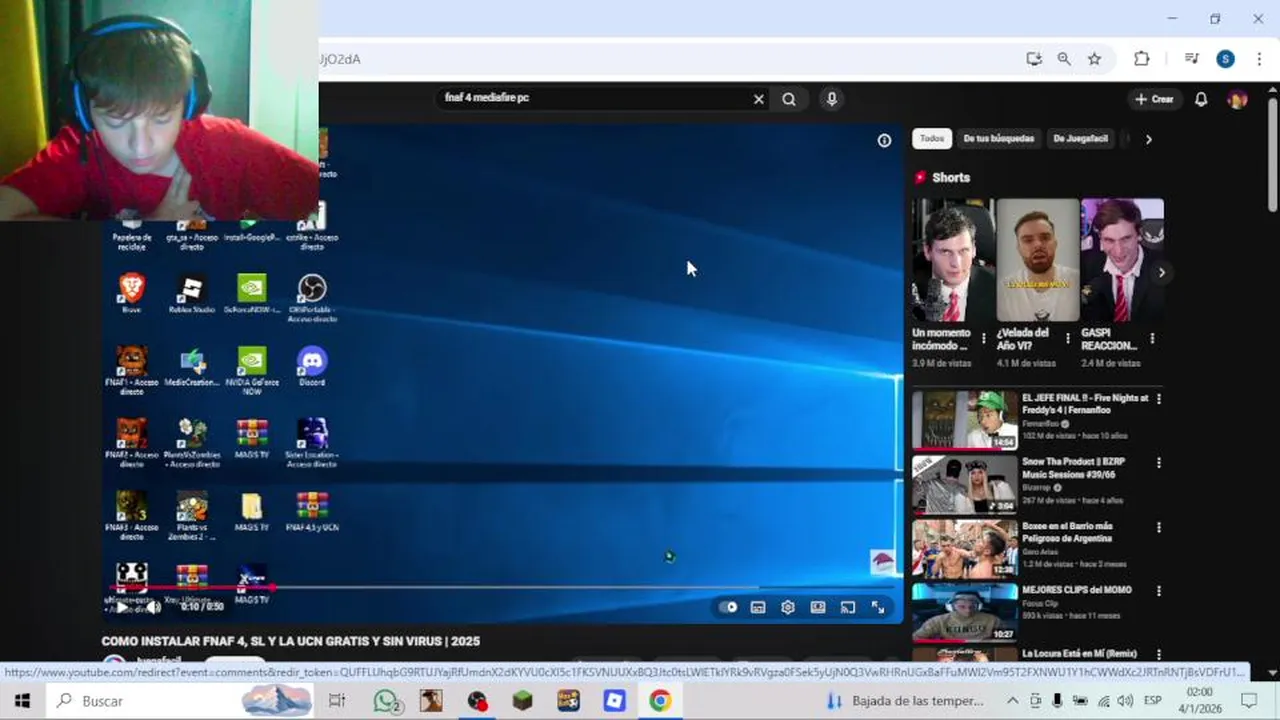This screenshot has width=1280, height=720.
Task: Click the COMO INSTALAR FNAF 4 video title
Action: pyautogui.click(x=291, y=641)
